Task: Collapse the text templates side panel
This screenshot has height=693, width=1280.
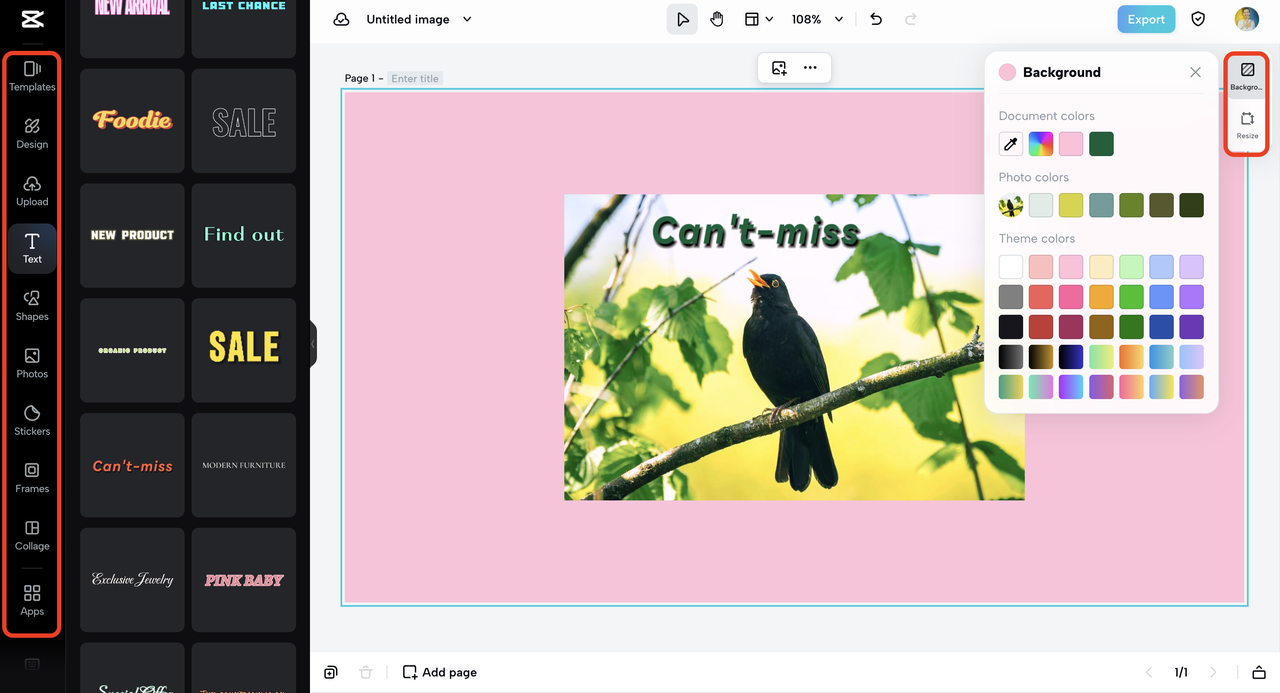Action: tap(313, 343)
